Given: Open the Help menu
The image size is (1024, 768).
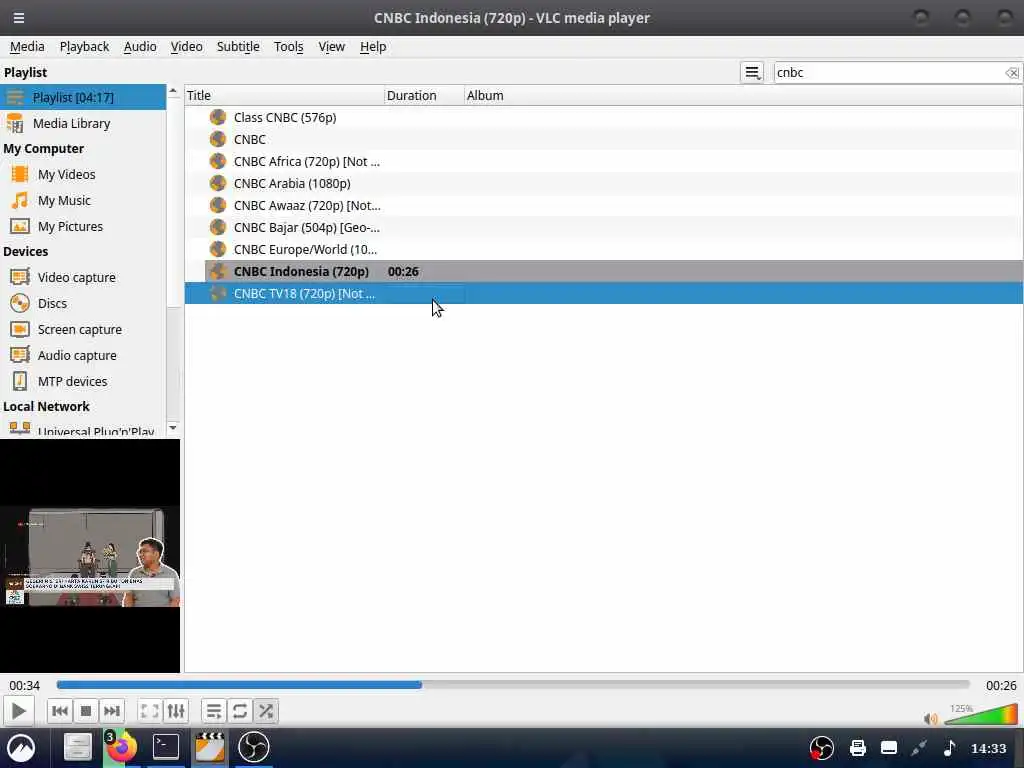Looking at the screenshot, I should click(373, 47).
